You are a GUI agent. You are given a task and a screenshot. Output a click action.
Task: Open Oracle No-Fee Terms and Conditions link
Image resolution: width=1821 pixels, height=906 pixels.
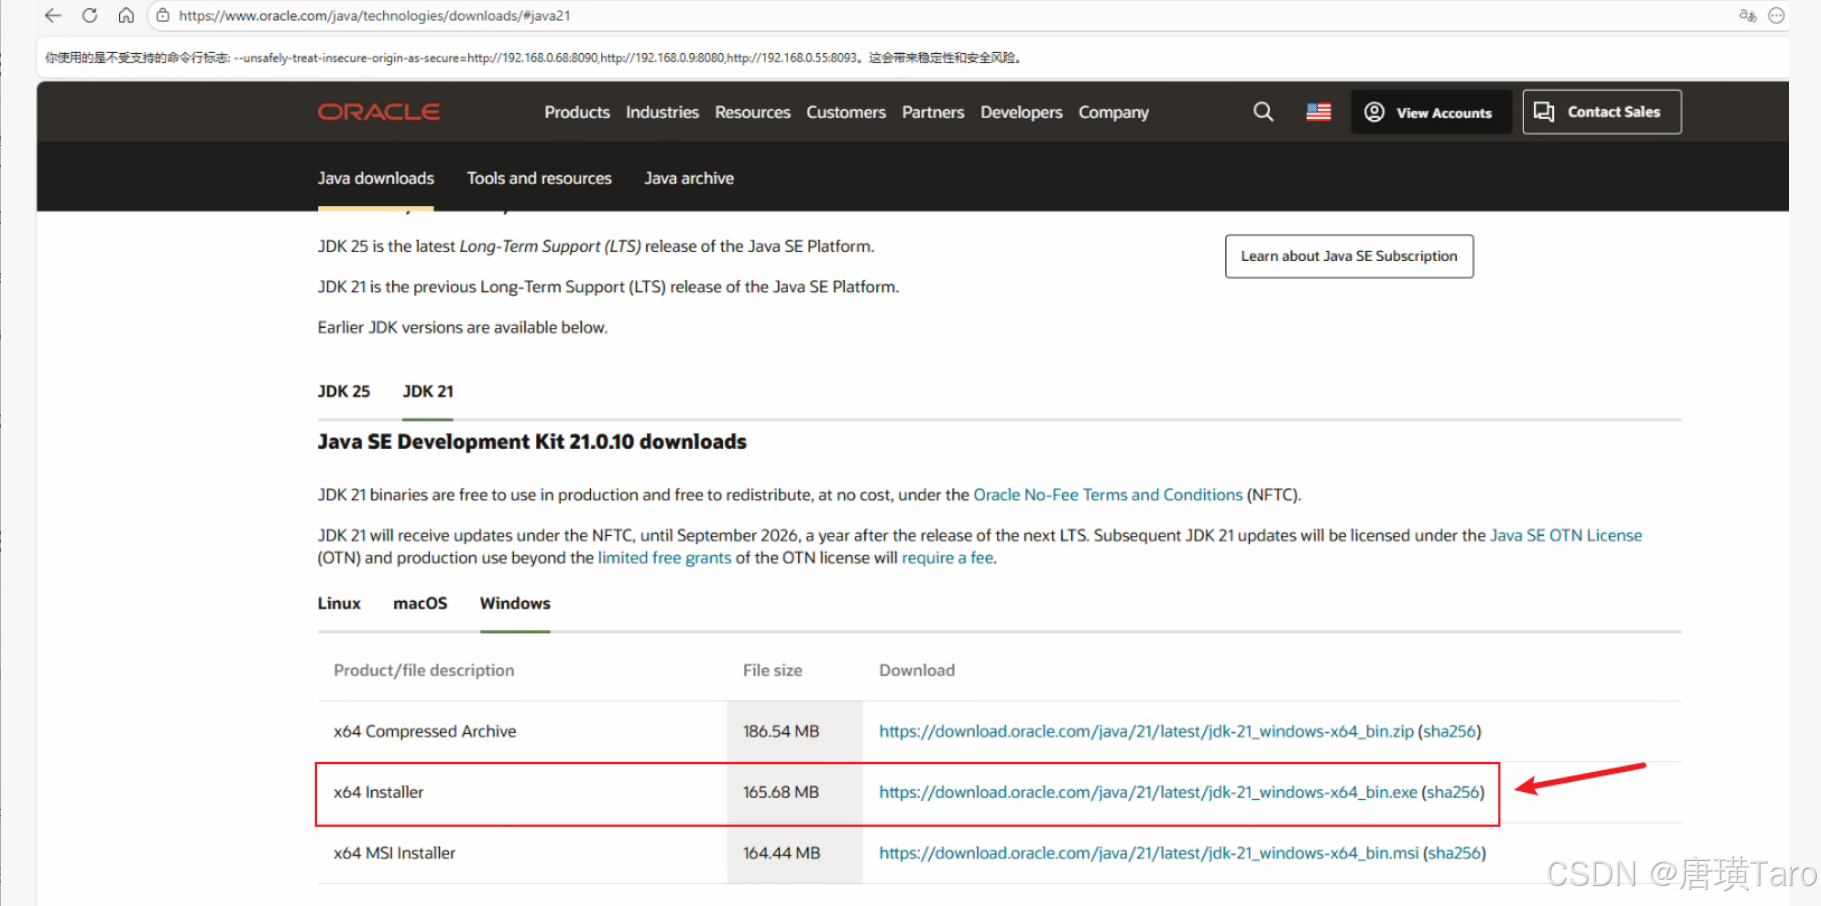pyautogui.click(x=1108, y=495)
